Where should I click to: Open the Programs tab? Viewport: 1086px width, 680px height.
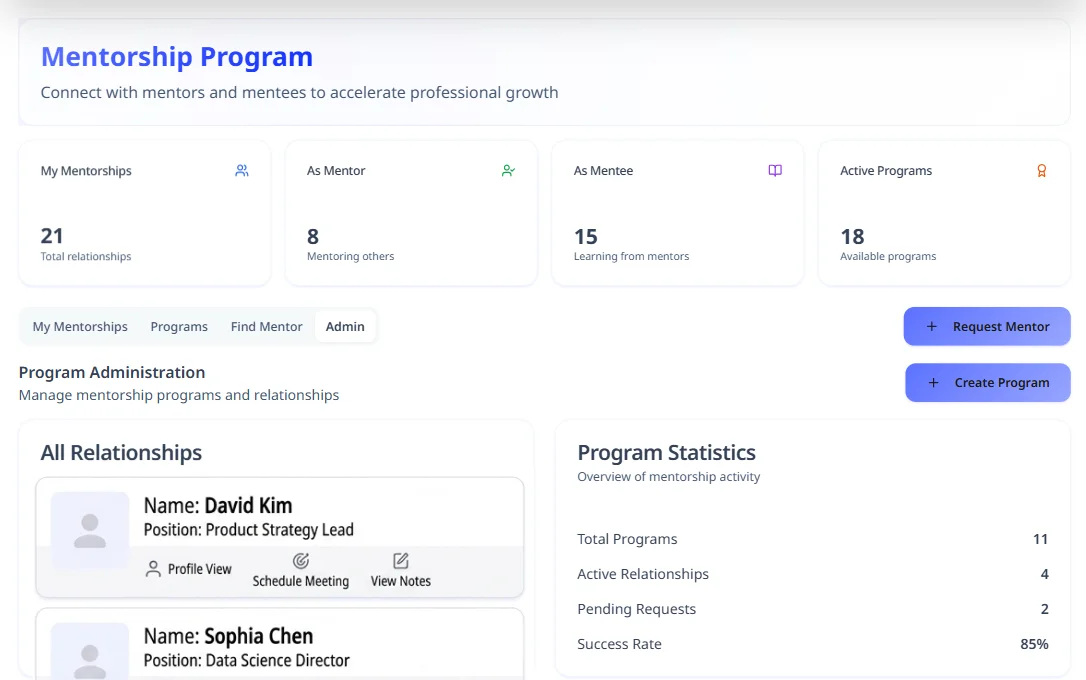click(x=179, y=326)
